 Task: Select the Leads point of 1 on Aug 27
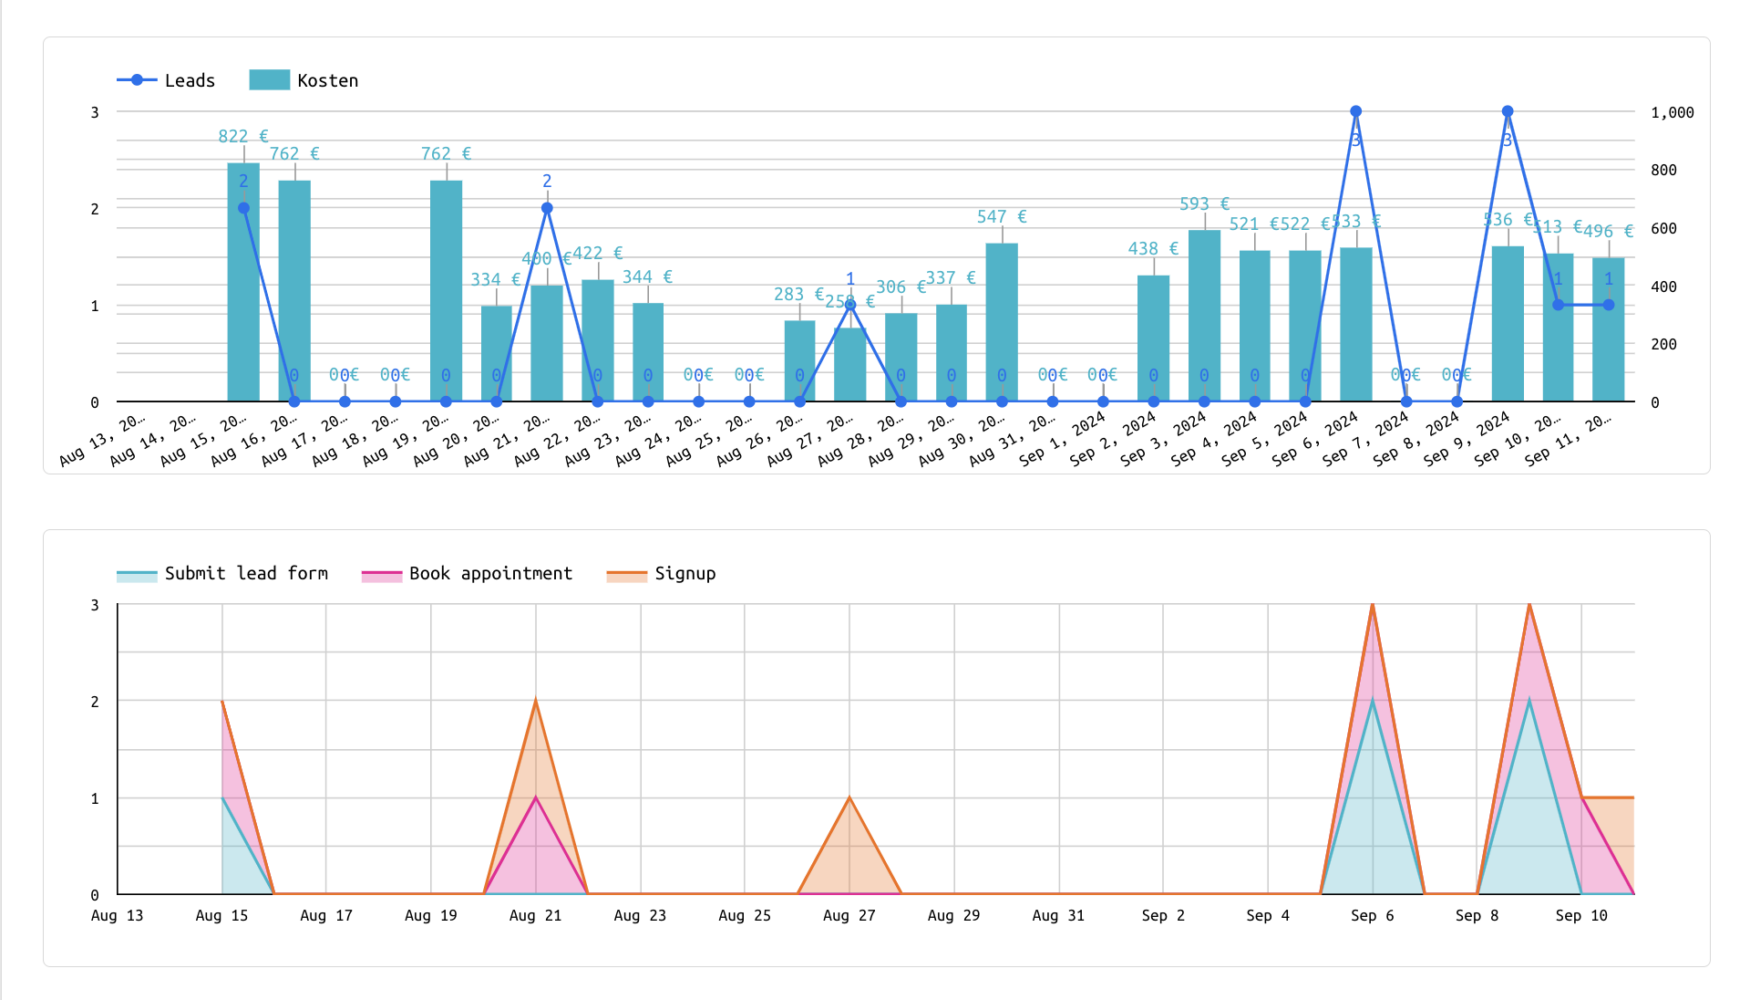tap(850, 305)
